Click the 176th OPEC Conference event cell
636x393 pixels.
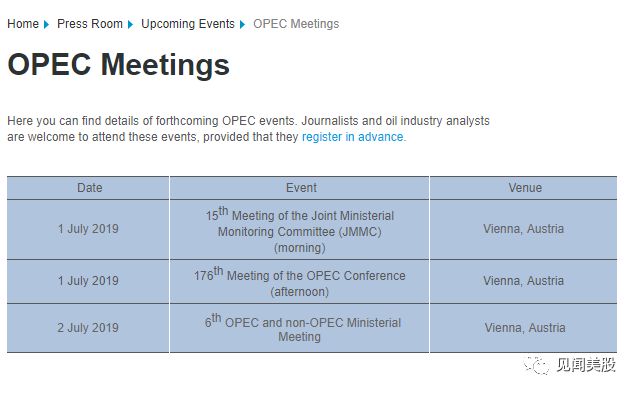click(299, 281)
